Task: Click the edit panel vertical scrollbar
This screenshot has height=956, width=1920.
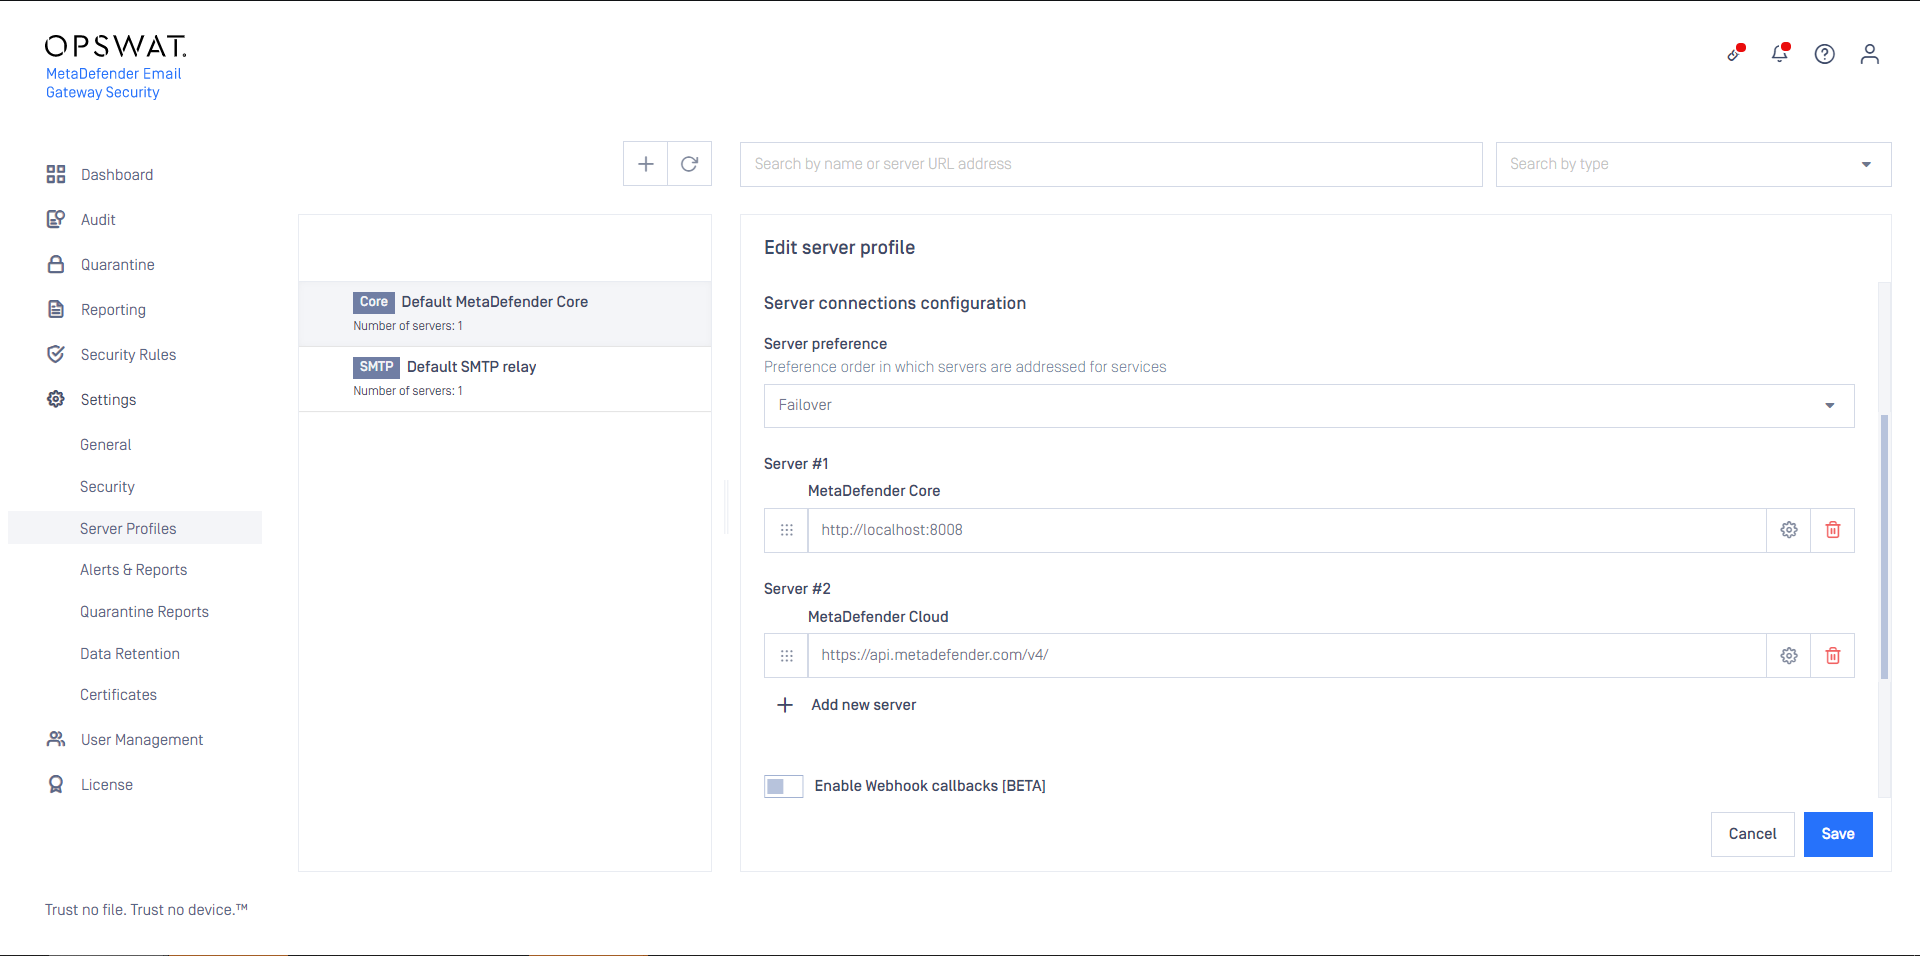Action: tap(1884, 546)
